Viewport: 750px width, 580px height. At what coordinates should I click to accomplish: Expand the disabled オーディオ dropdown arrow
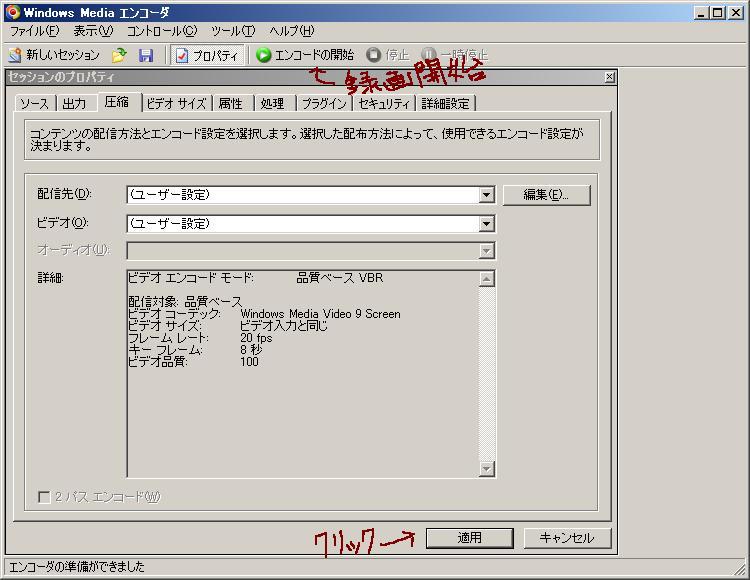(486, 251)
